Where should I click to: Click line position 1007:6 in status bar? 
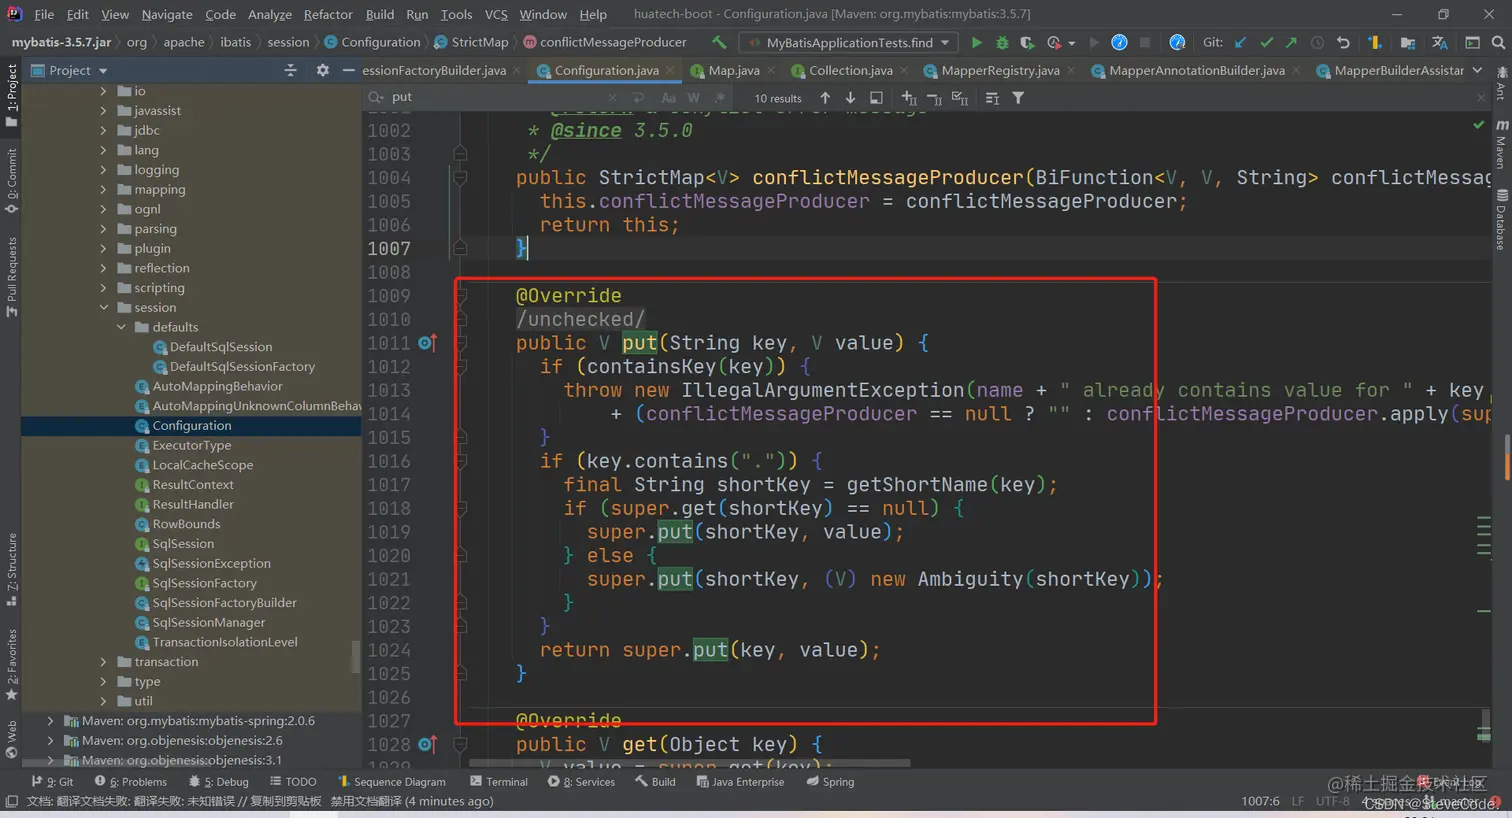pyautogui.click(x=1260, y=801)
